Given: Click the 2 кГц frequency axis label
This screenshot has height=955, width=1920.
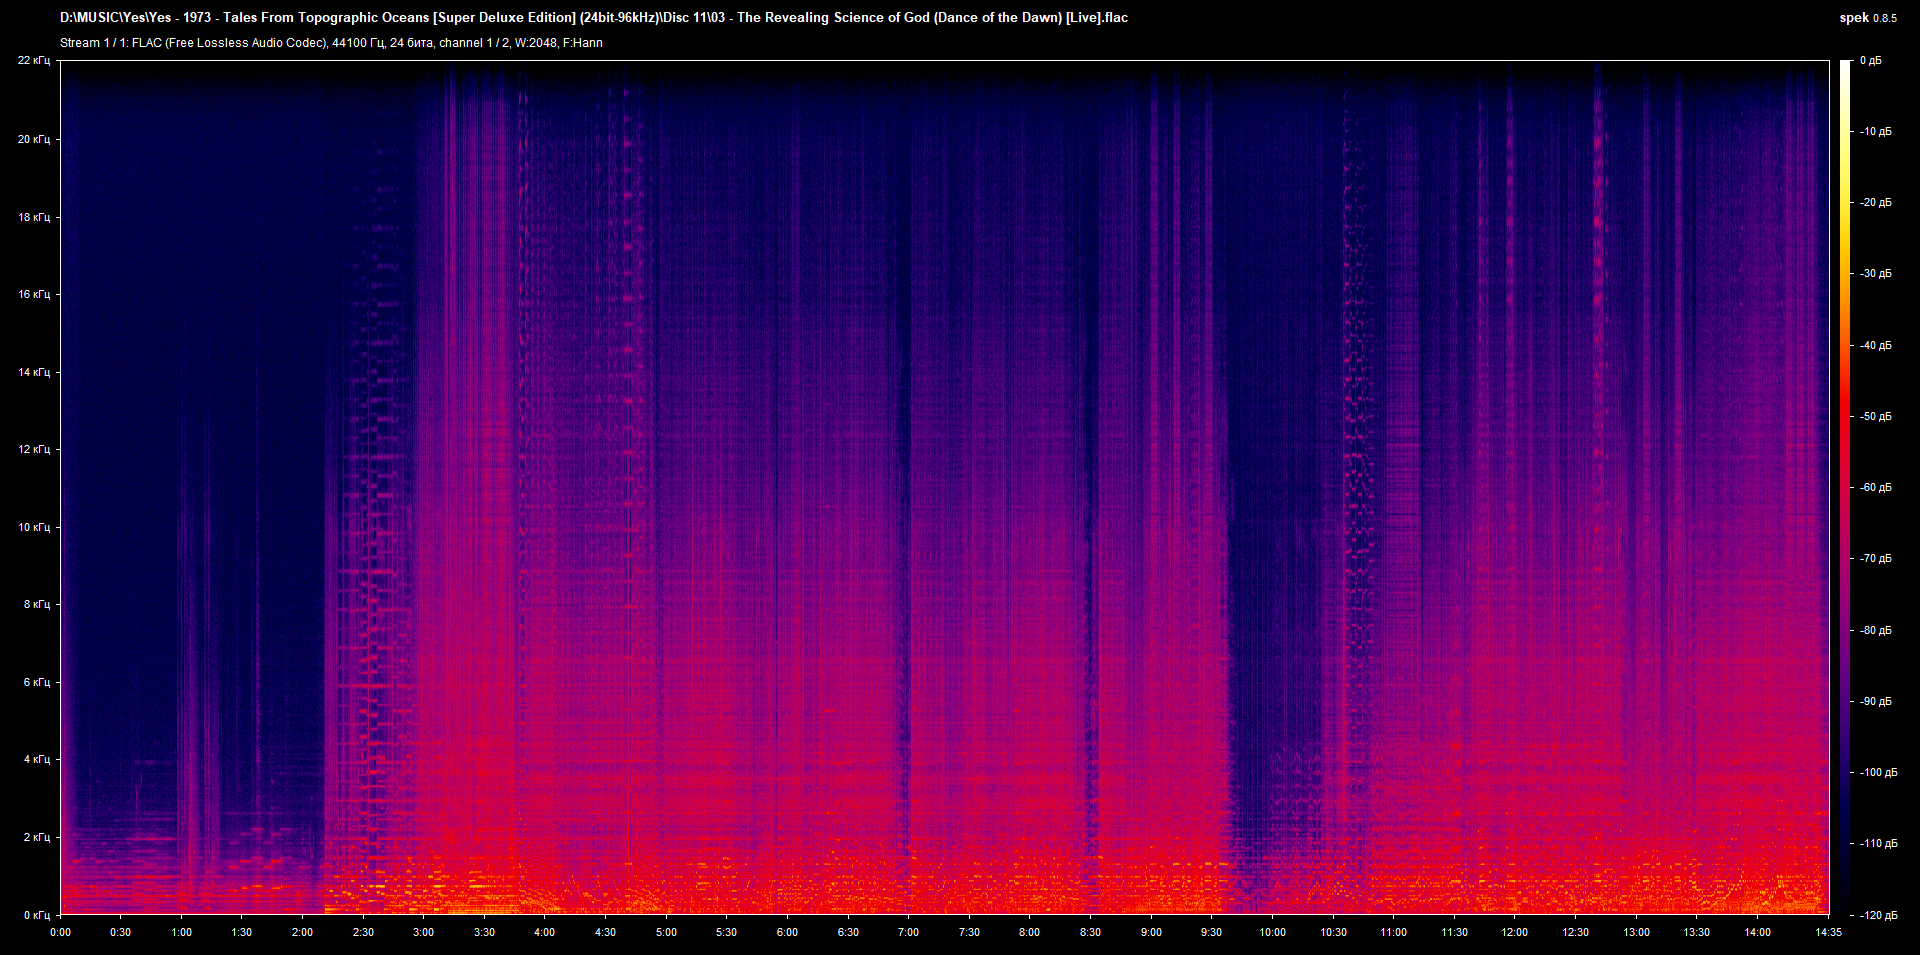Looking at the screenshot, I should [37, 837].
